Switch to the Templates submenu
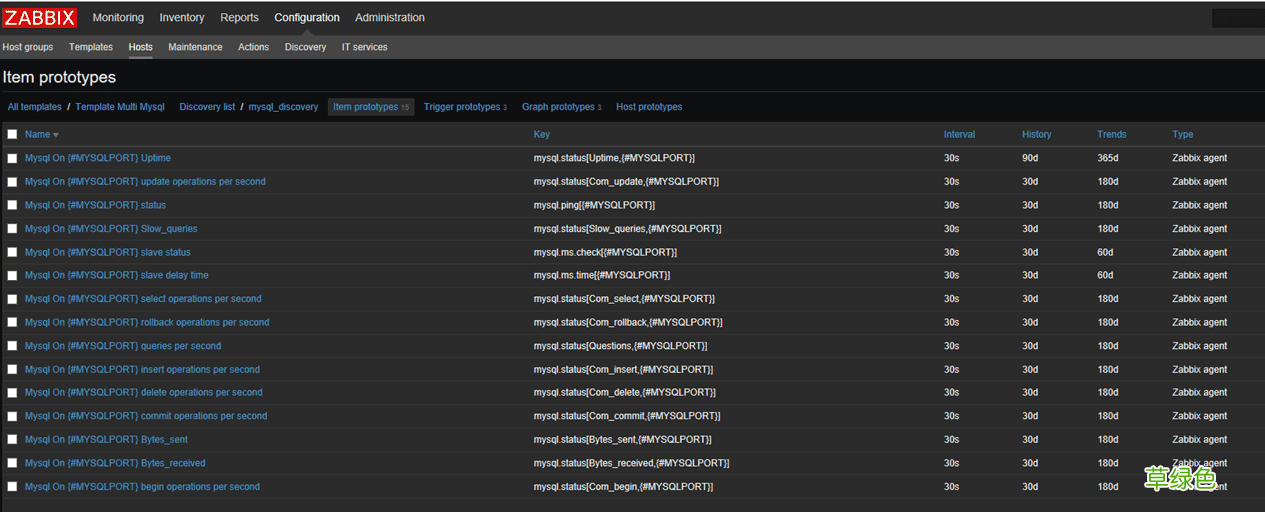 tap(91, 47)
